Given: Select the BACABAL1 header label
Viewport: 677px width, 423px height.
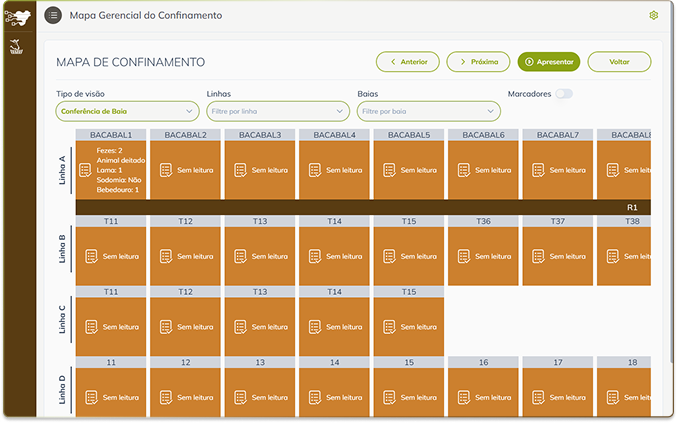Looking at the screenshot, I should click(x=111, y=135).
